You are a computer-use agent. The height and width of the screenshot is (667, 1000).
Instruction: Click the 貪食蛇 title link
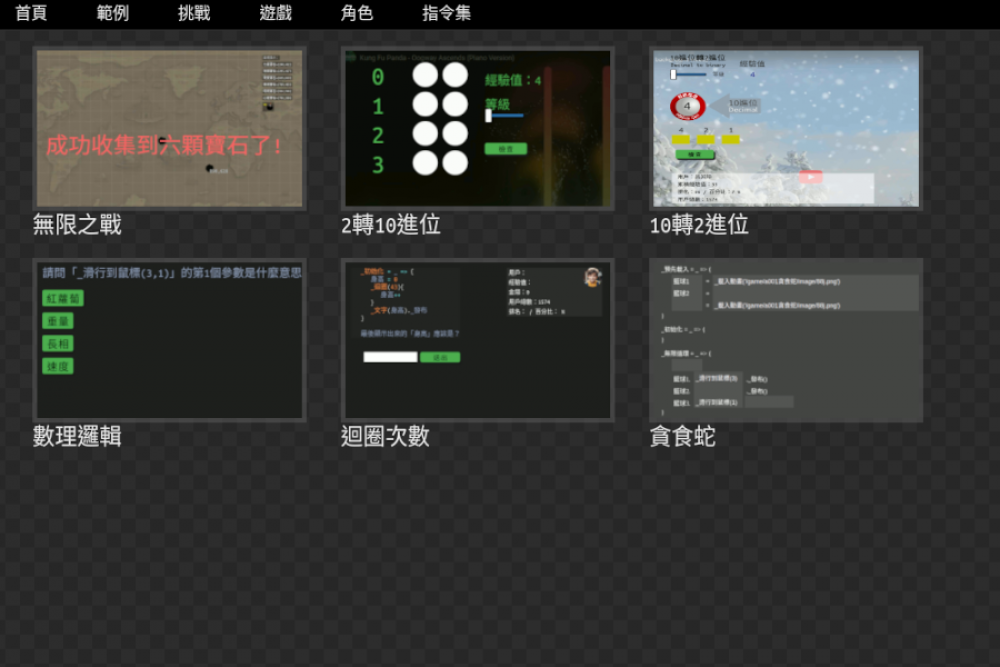click(x=682, y=436)
